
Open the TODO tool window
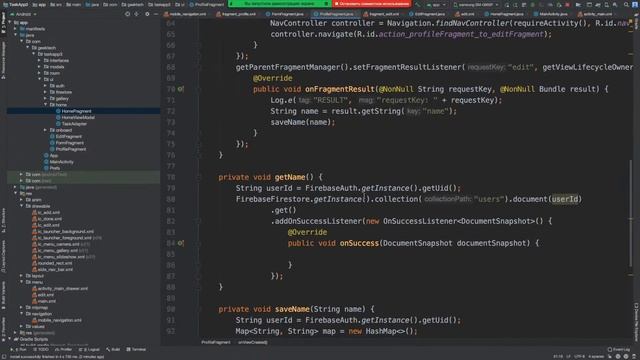pos(40,350)
